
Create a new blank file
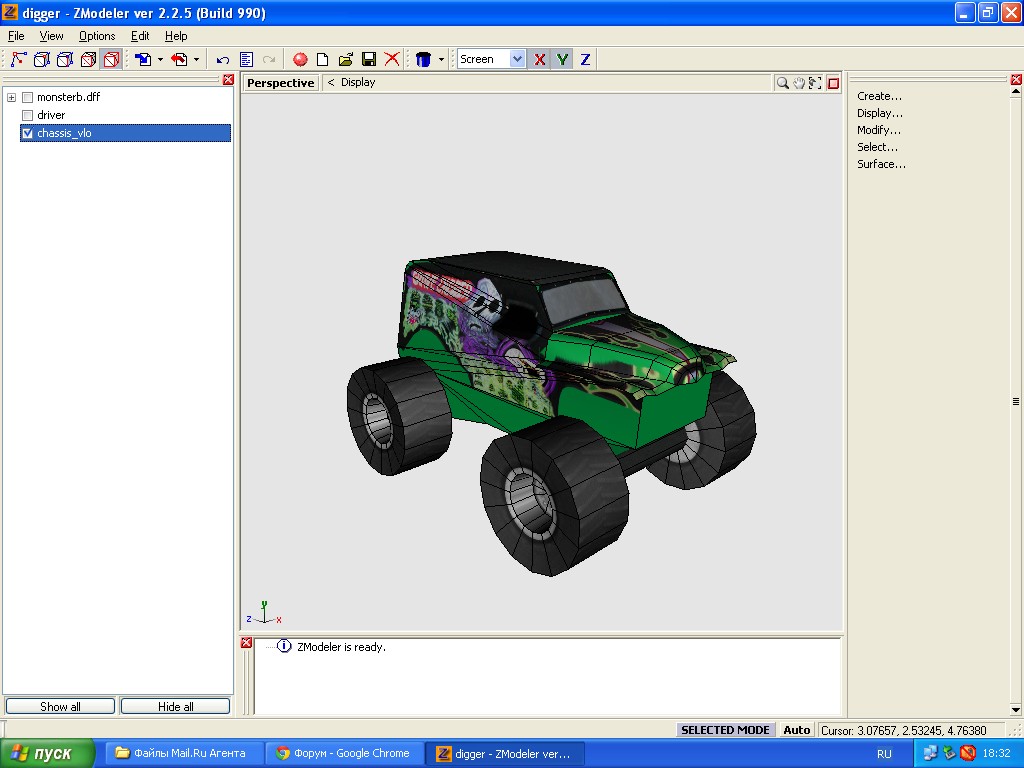(x=323, y=59)
